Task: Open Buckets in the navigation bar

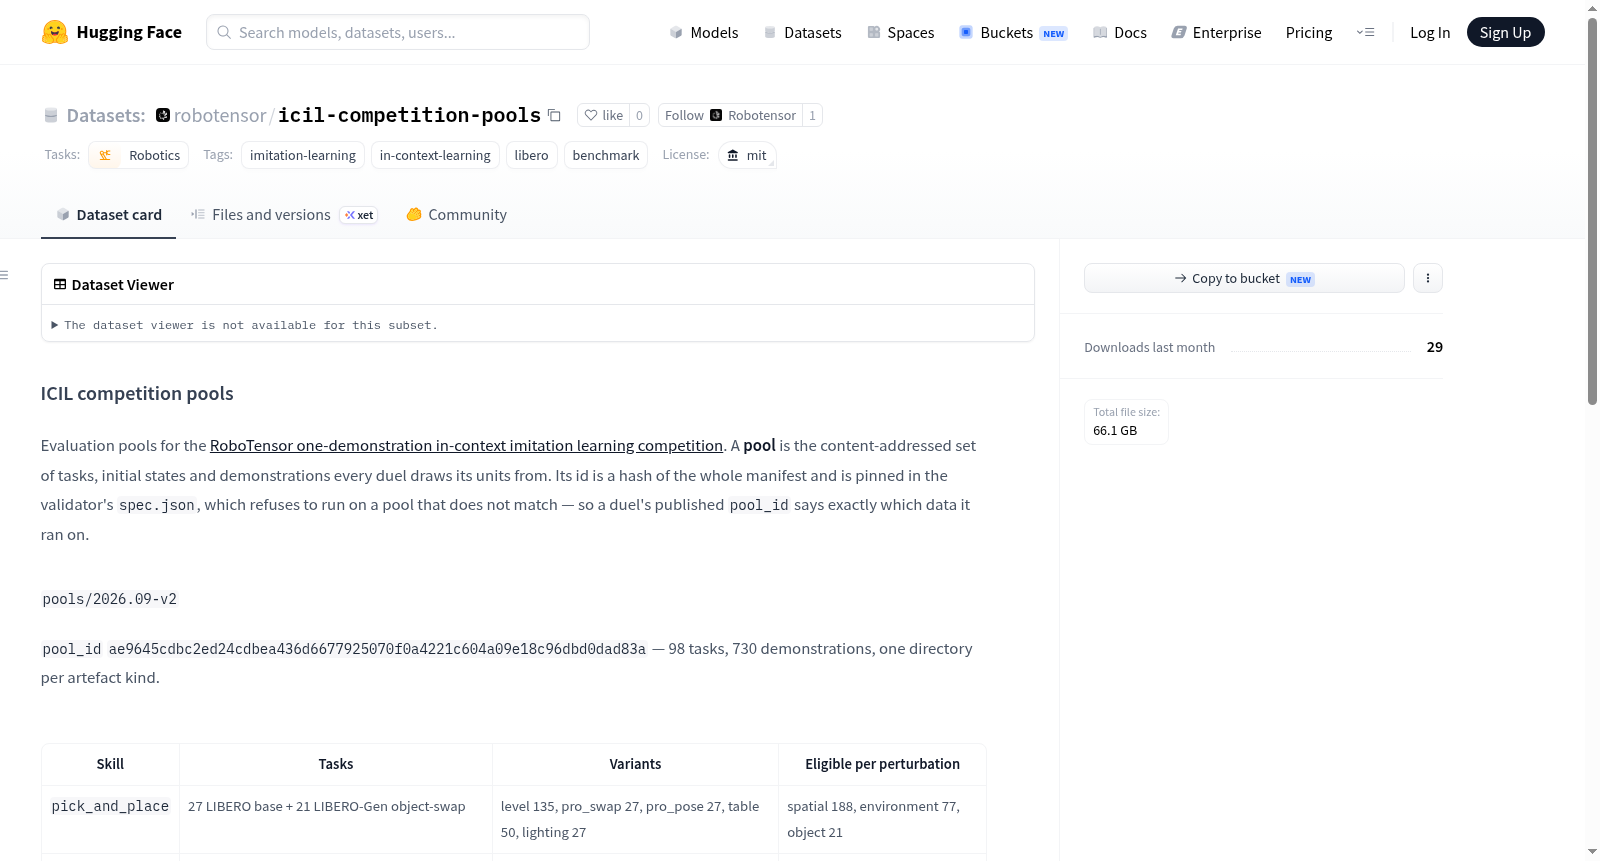Action: 1013,32
